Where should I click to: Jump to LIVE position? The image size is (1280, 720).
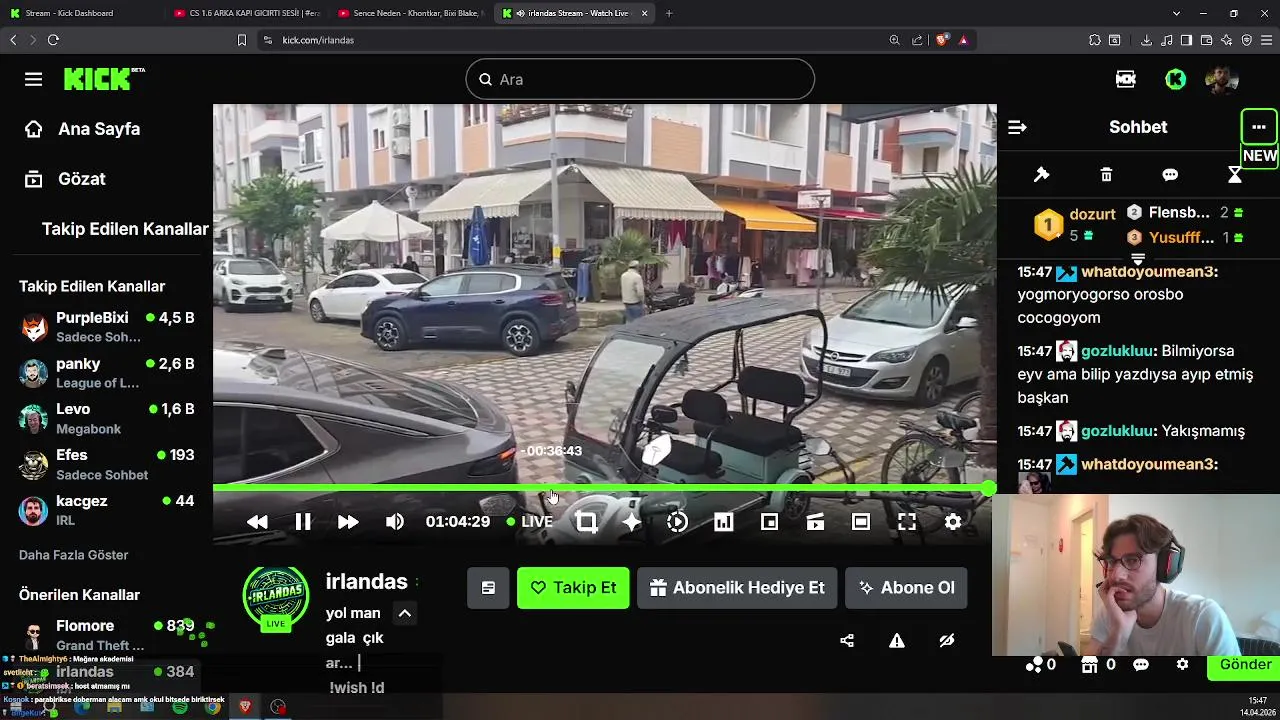point(530,522)
